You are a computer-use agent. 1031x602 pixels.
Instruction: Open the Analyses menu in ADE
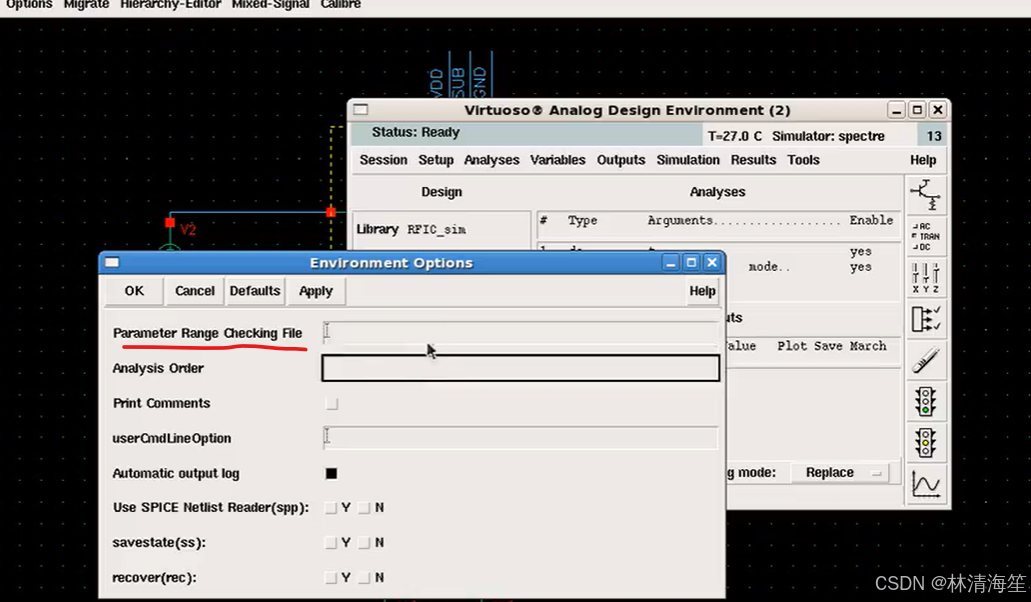click(491, 160)
